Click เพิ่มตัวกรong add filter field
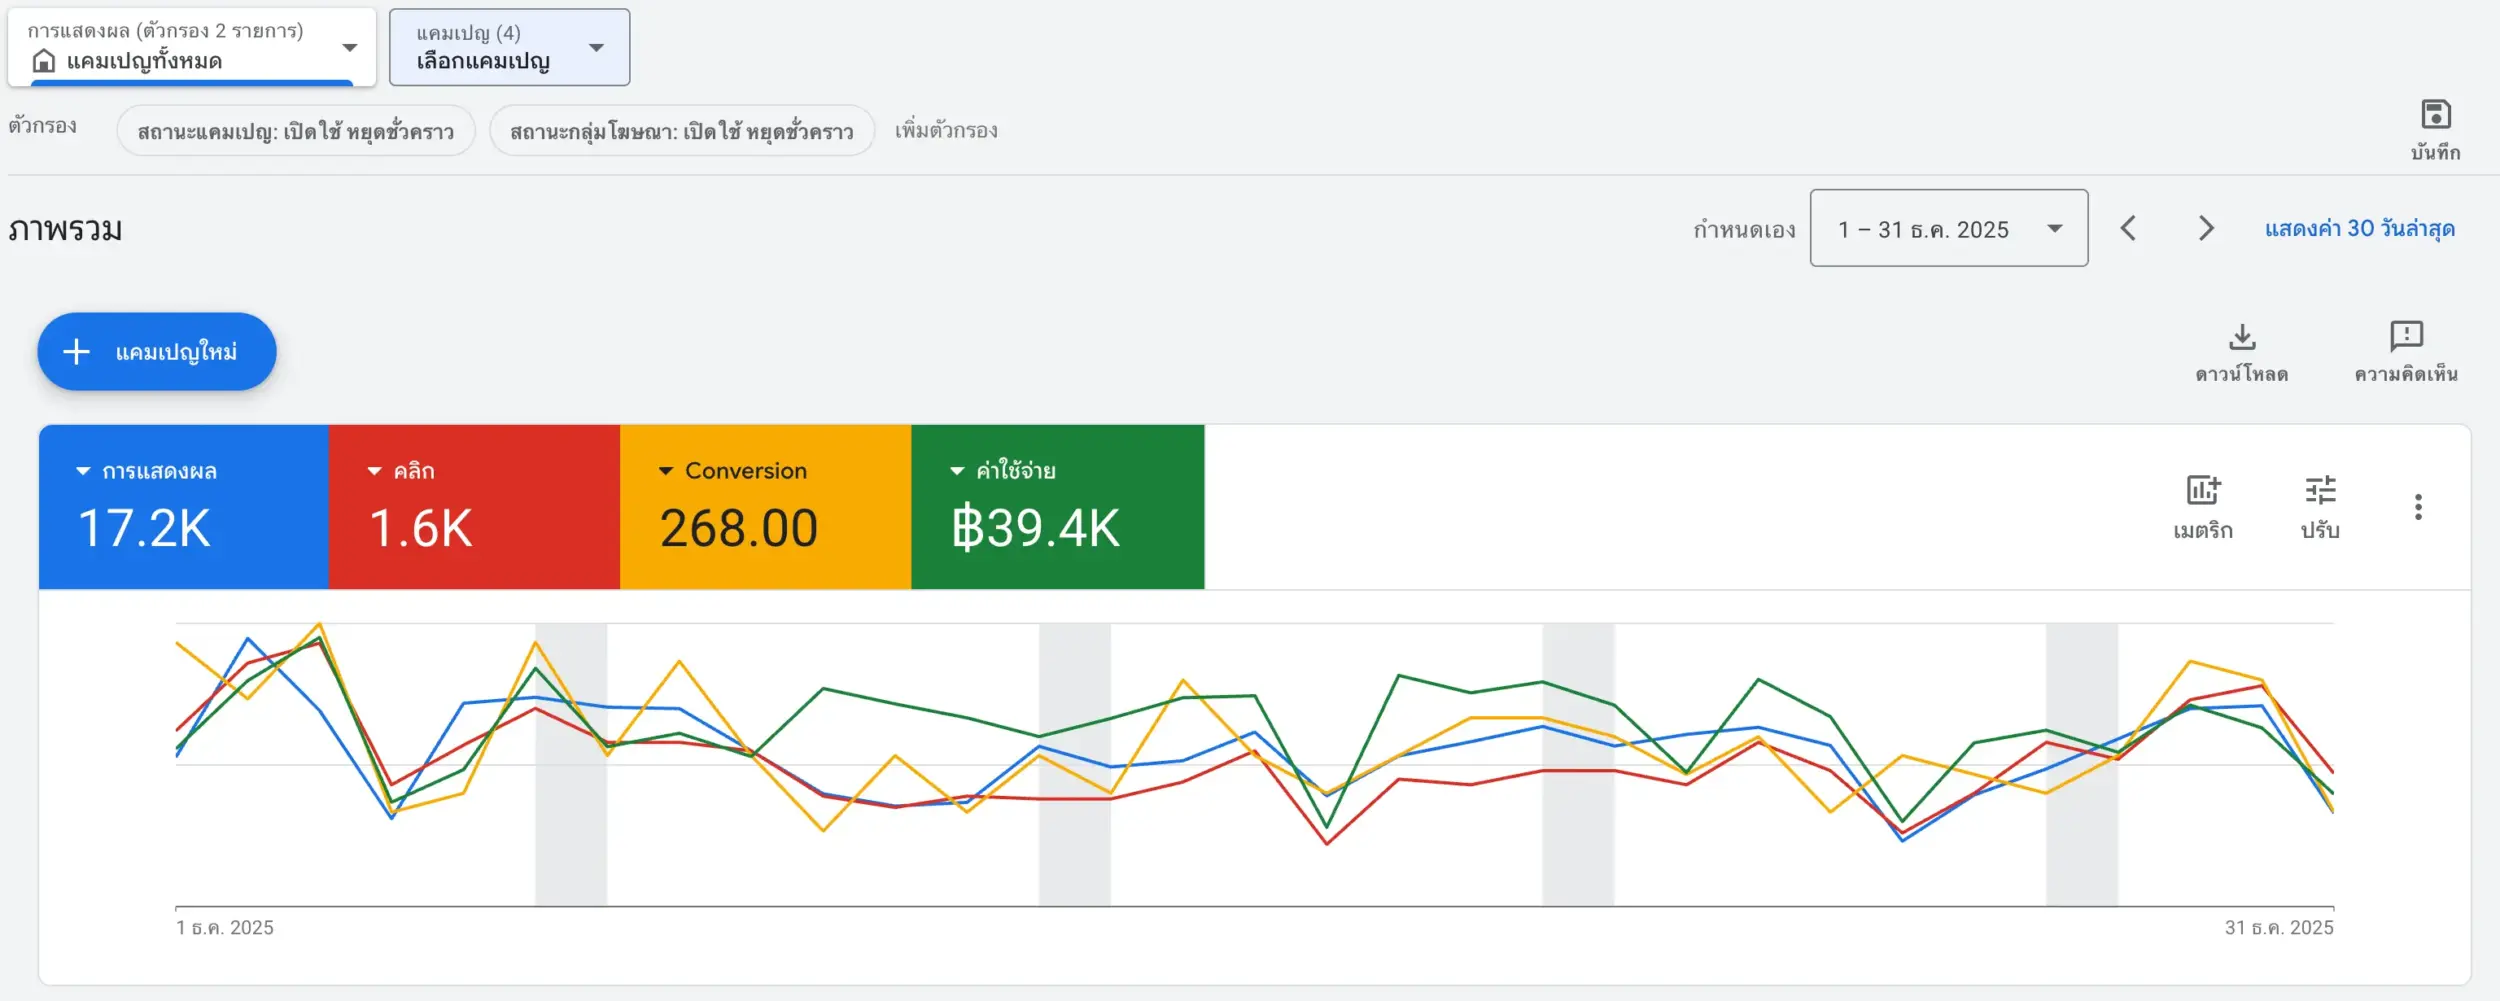This screenshot has height=1001, width=2500. [946, 131]
